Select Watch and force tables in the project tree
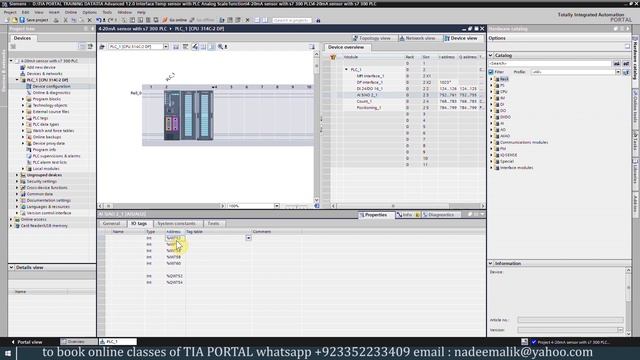The width and height of the screenshot is (640, 360). tap(53, 131)
